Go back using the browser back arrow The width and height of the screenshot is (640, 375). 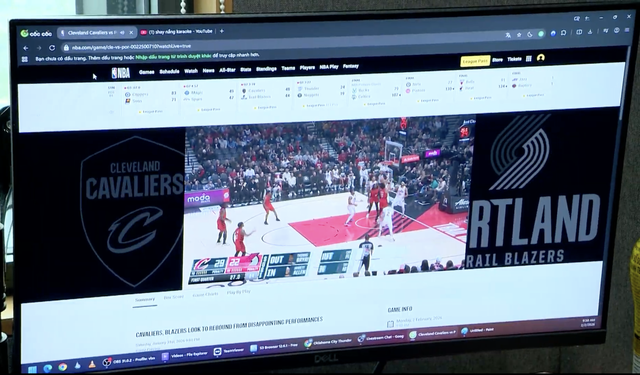click(26, 48)
